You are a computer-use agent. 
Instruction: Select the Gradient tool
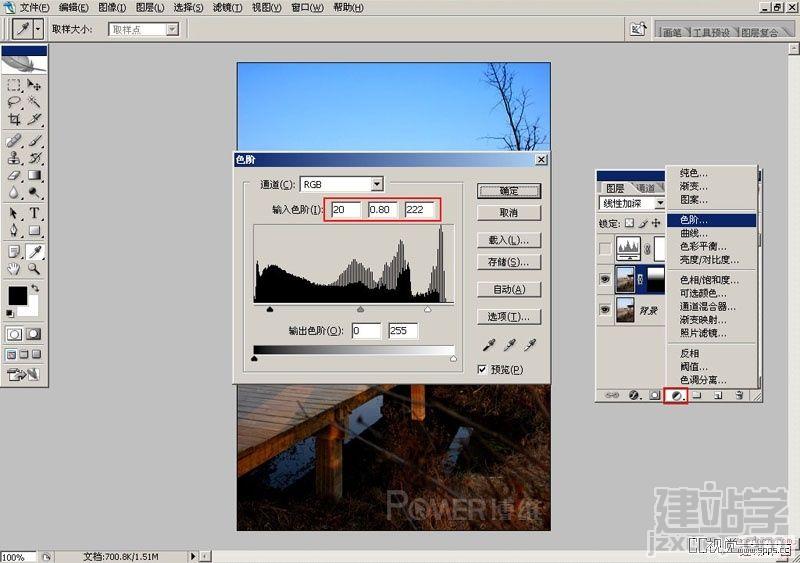pyautogui.click(x=34, y=175)
